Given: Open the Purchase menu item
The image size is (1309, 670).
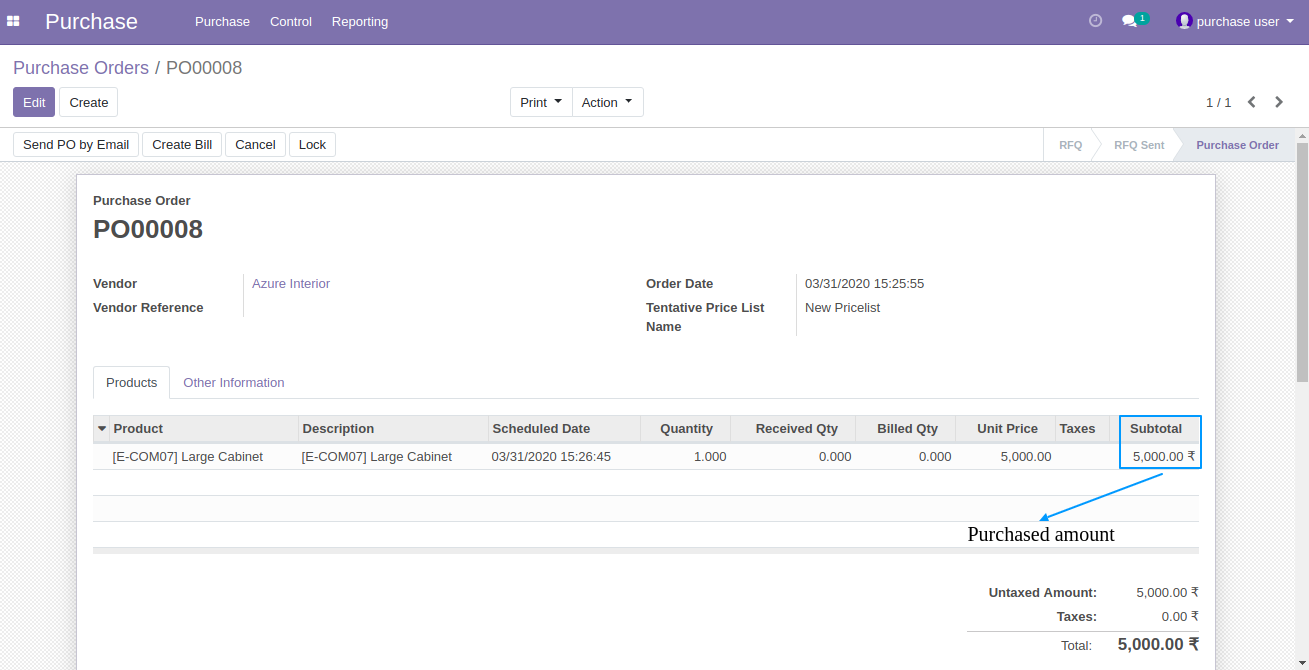Looking at the screenshot, I should click(x=222, y=21).
